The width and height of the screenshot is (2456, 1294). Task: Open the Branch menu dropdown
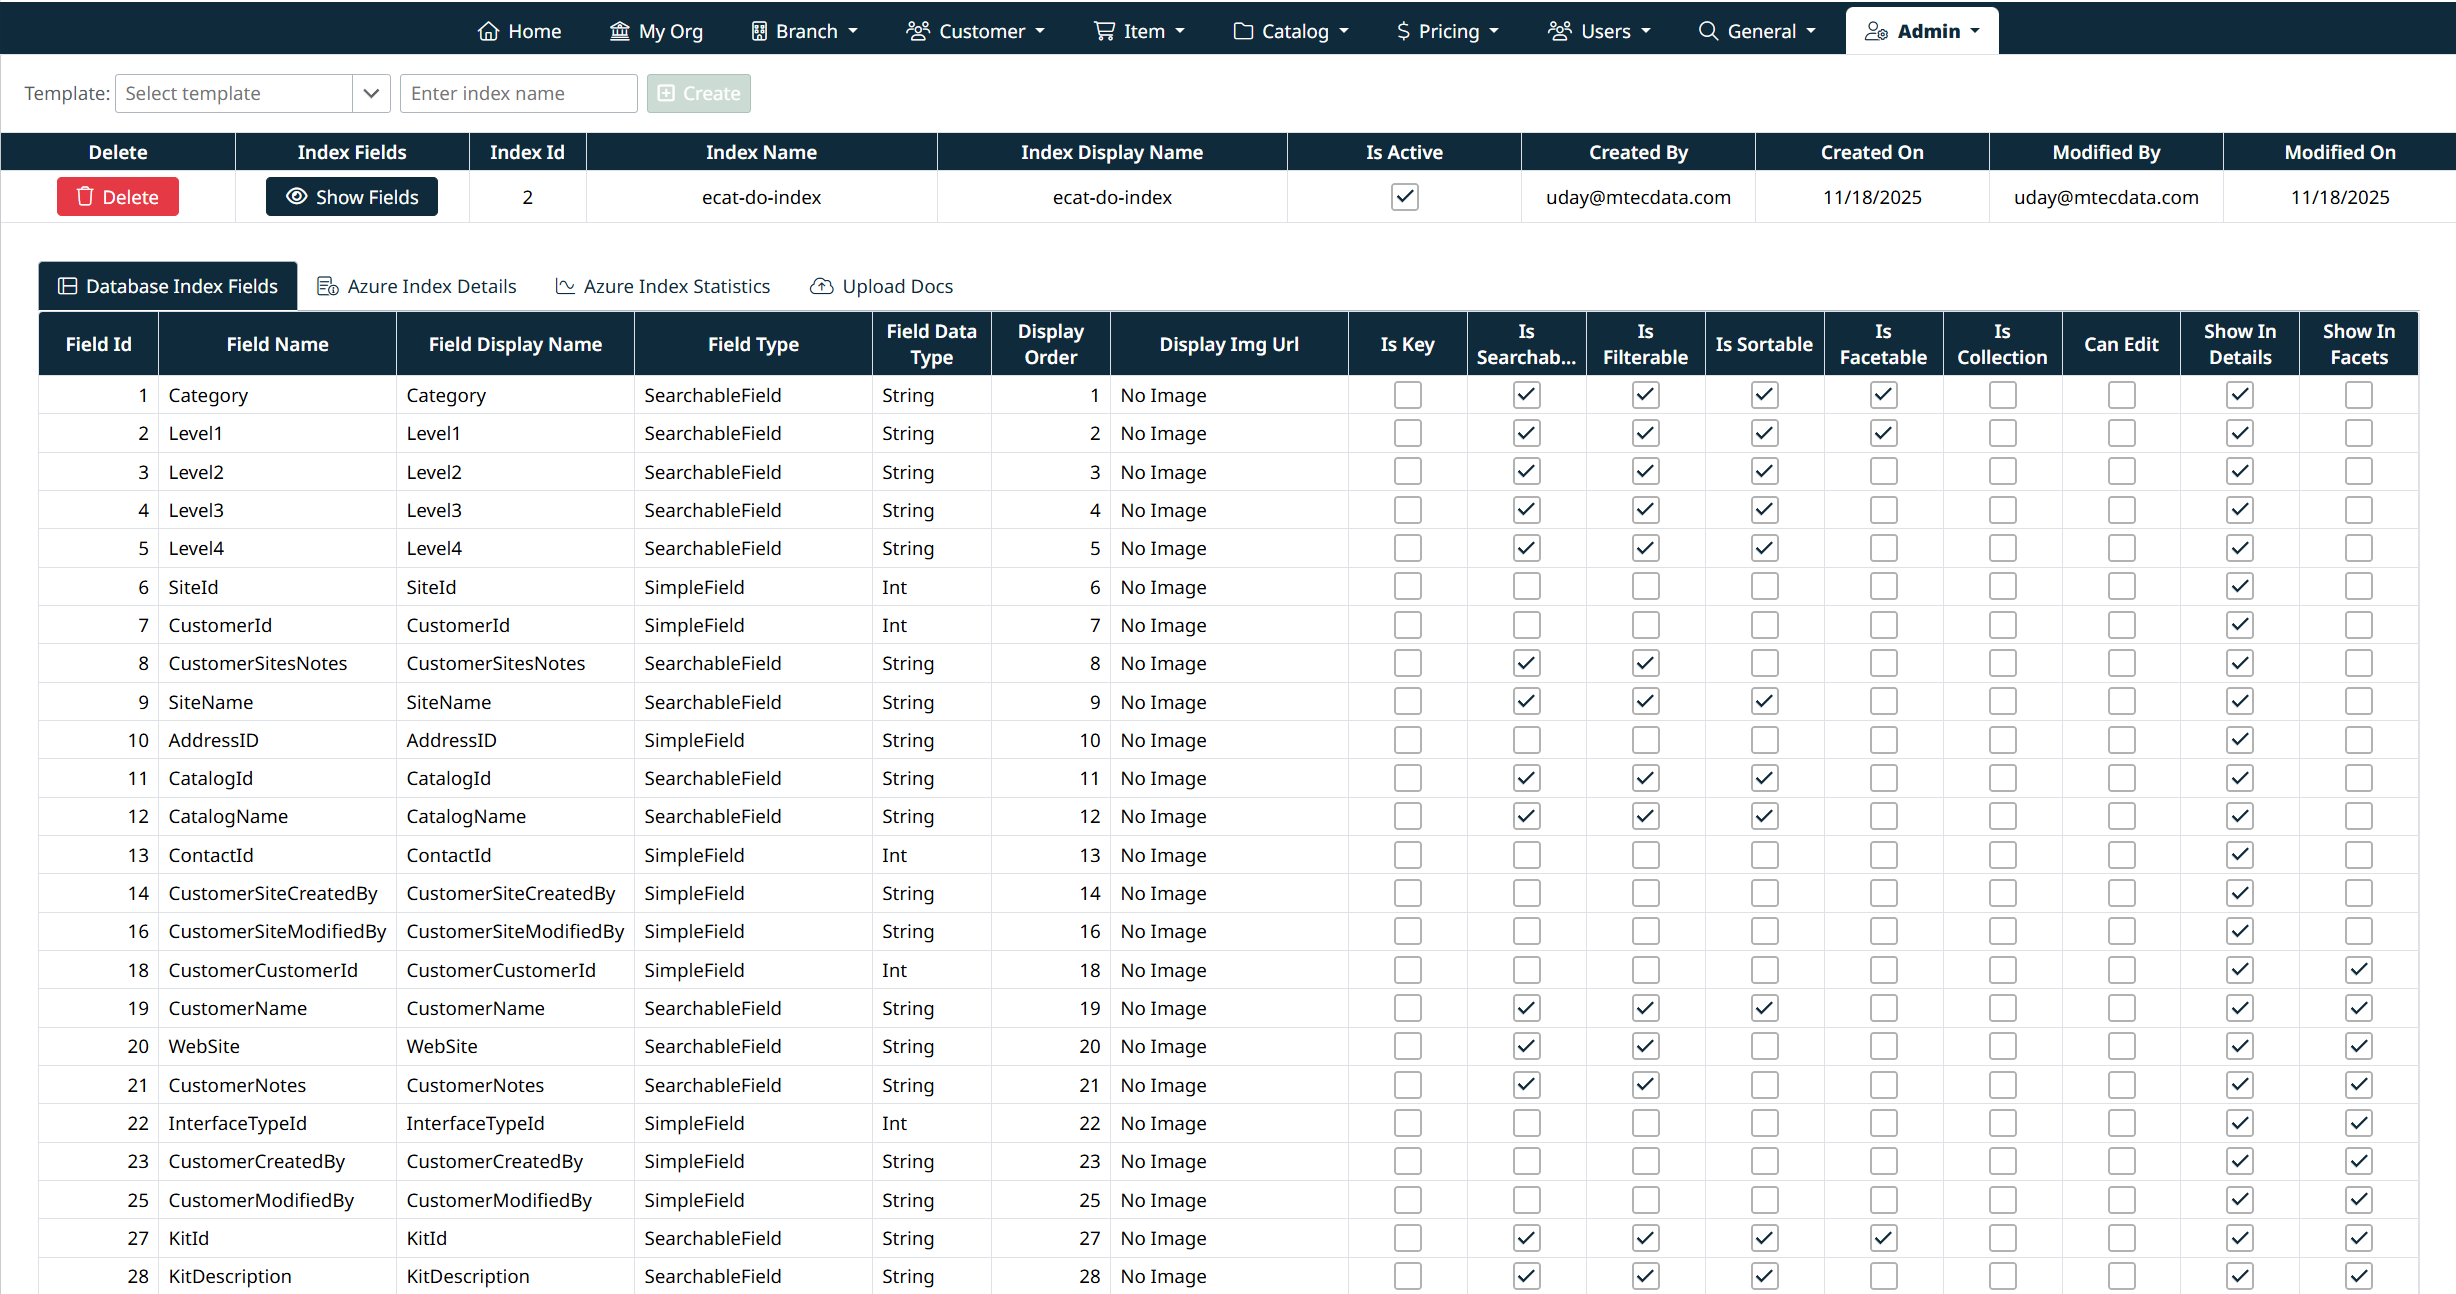pos(805,31)
